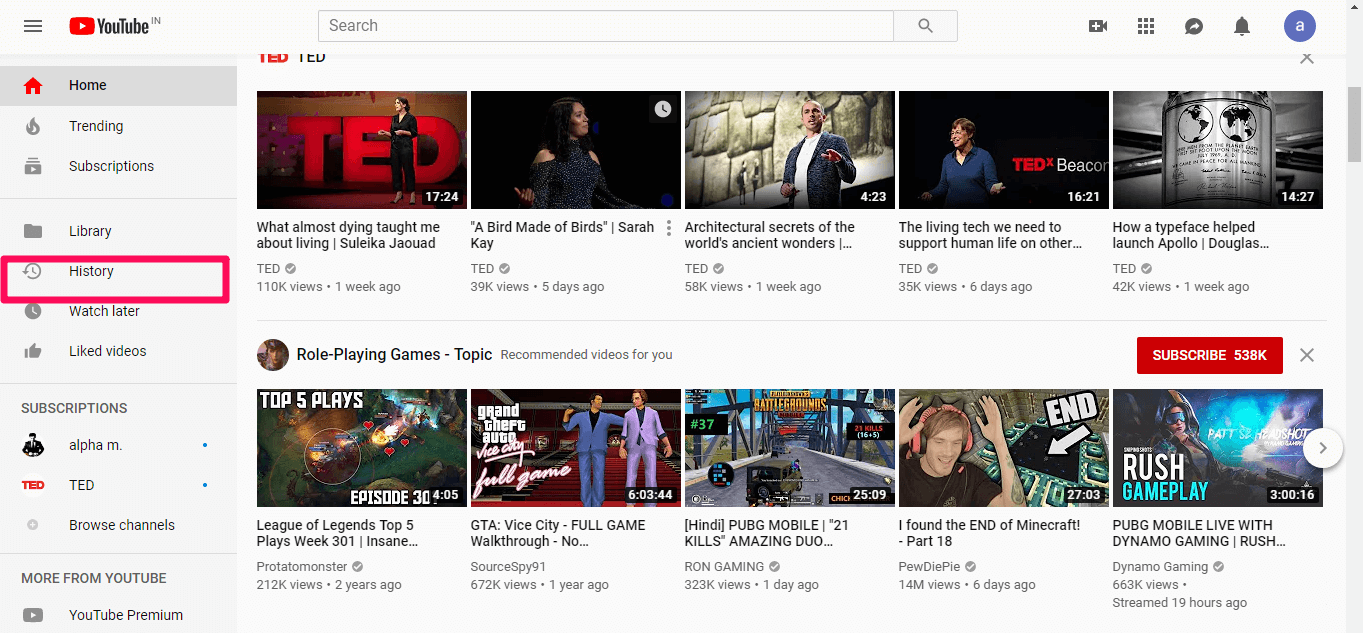Click the YouTube logo
1363x633 pixels.
tap(110, 26)
